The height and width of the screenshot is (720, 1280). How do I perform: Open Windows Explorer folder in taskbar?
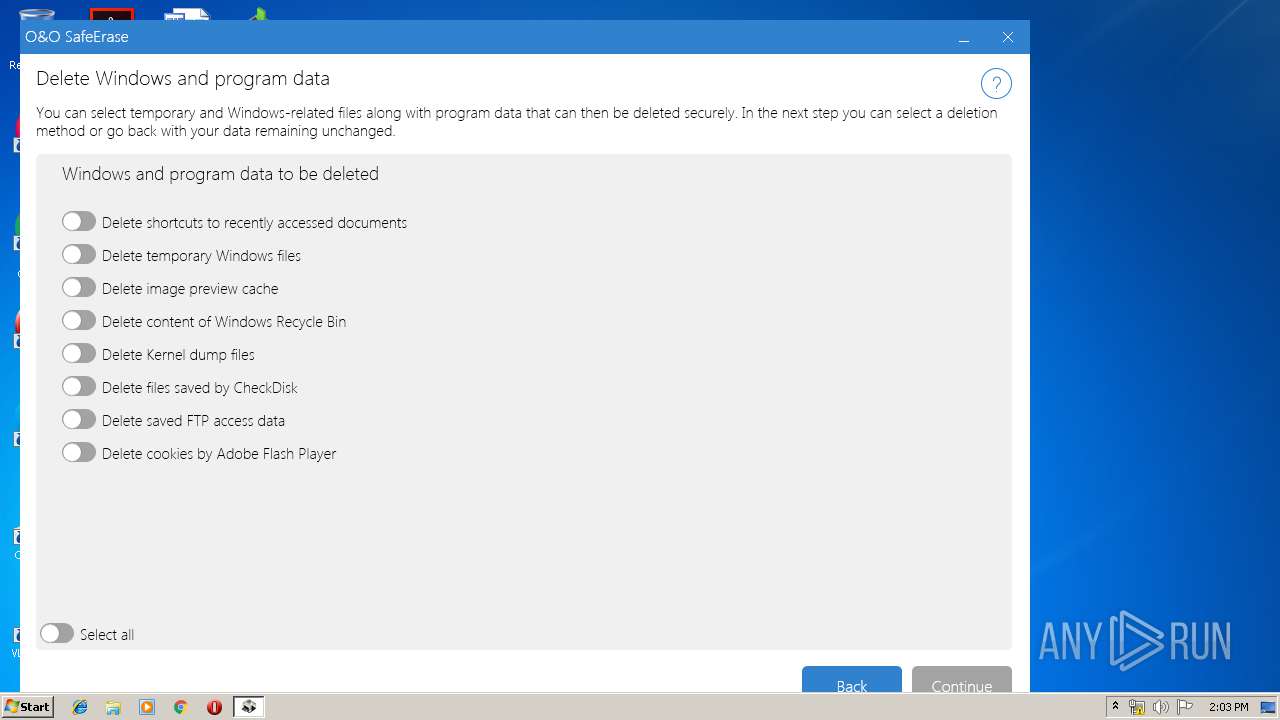point(113,707)
